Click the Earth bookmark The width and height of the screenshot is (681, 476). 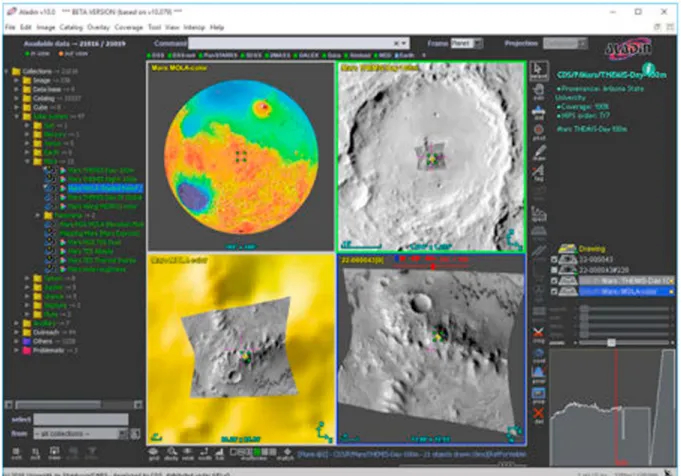404,55
